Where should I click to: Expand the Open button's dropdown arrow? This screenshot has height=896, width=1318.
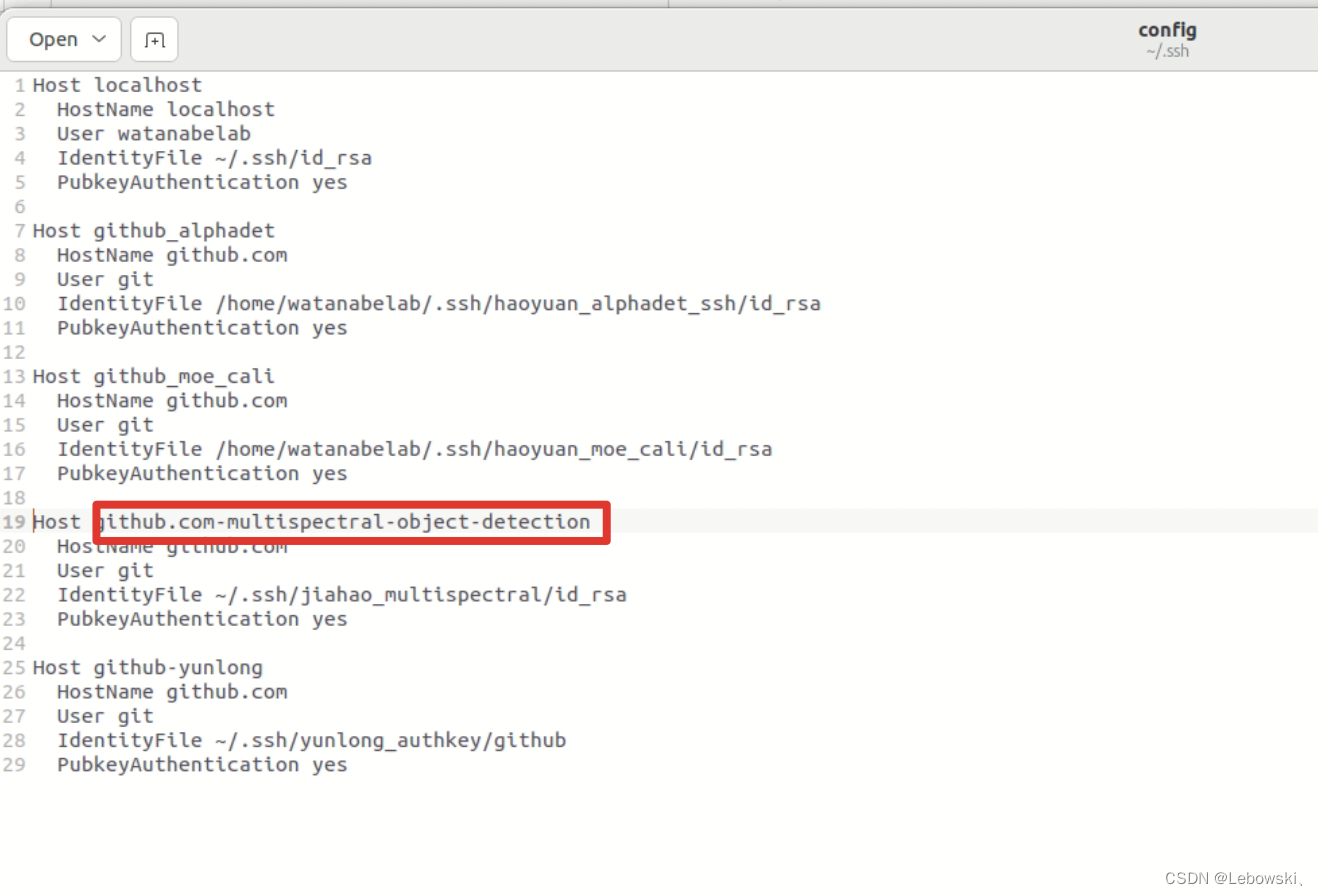click(99, 39)
